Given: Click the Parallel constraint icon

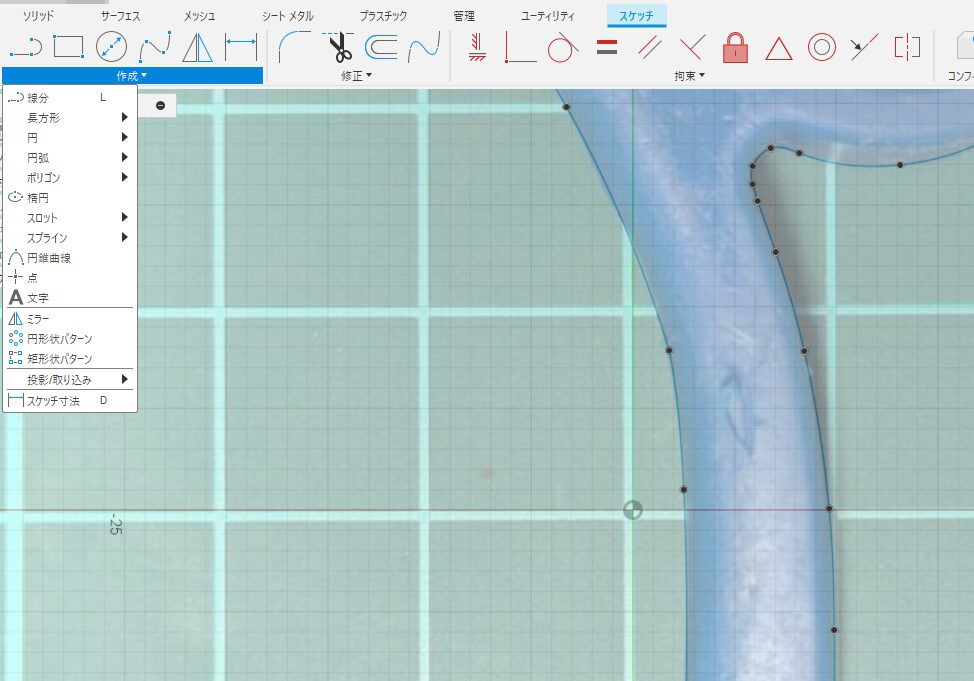Looking at the screenshot, I should (x=650, y=46).
